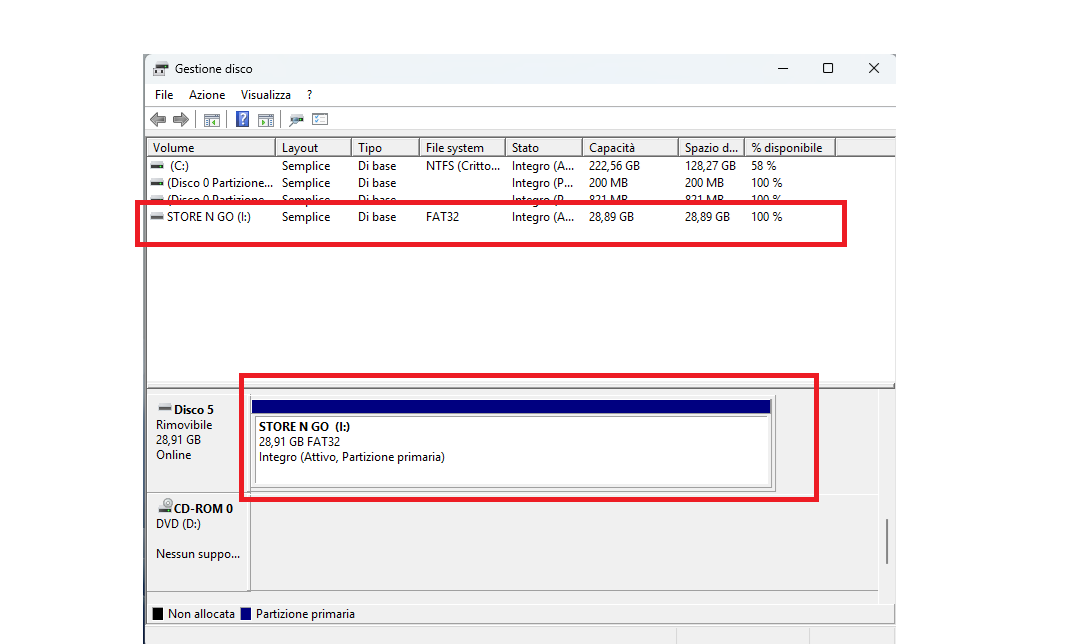Viewport: 1087px width, 644px height.
Task: Toggle the console tree pane icon
Action: (212, 120)
